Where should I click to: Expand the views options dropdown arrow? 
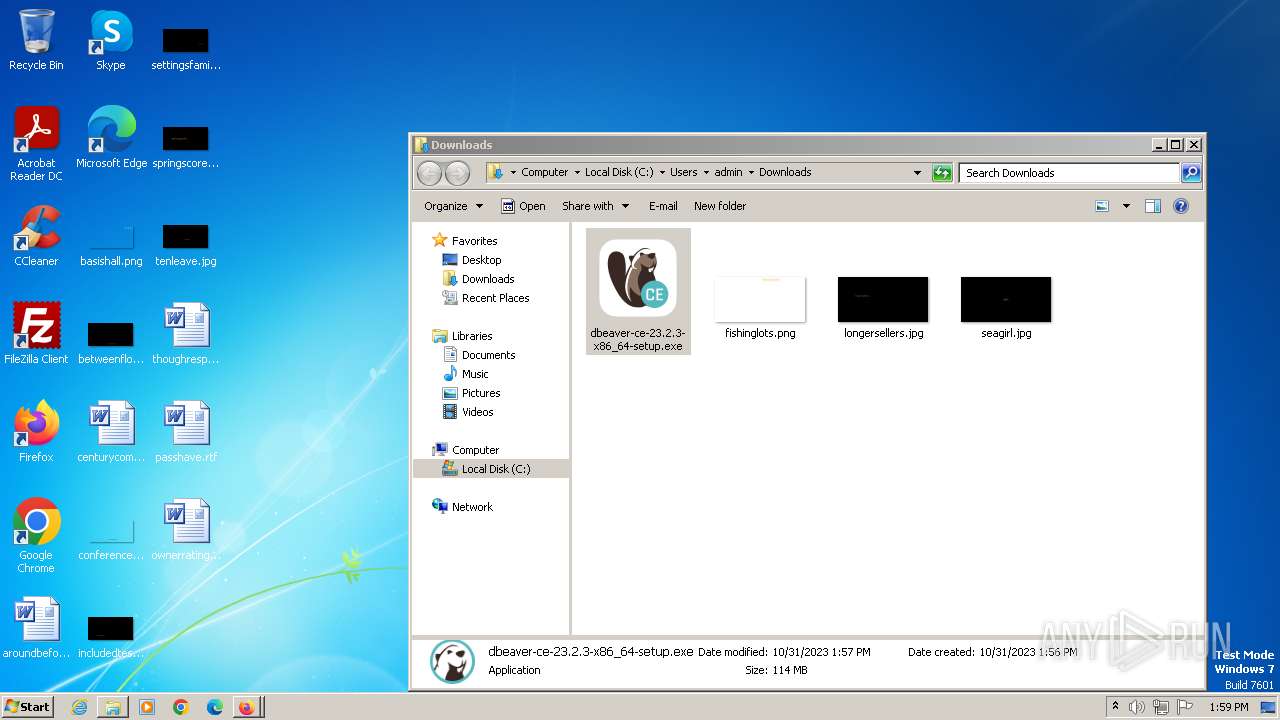1126,206
